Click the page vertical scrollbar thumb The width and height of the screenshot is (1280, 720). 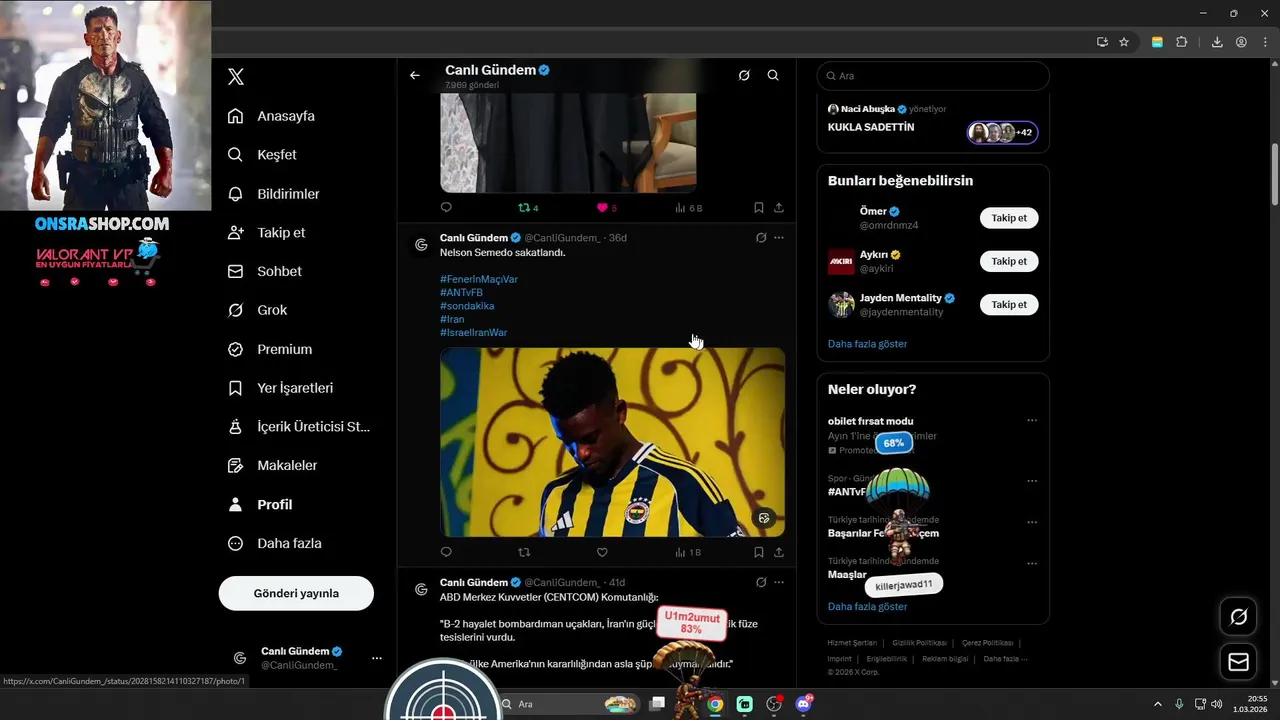(1274, 175)
